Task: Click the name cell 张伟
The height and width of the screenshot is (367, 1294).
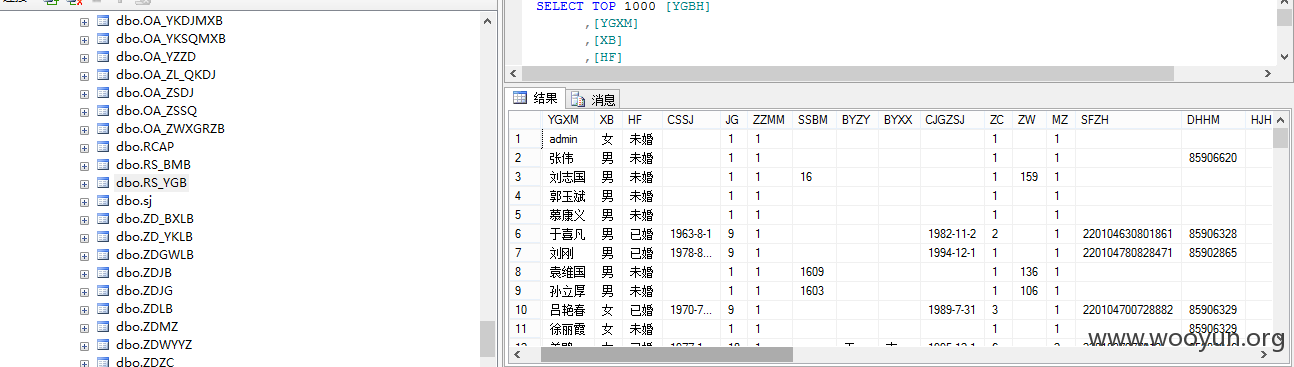Action: [x=568, y=158]
